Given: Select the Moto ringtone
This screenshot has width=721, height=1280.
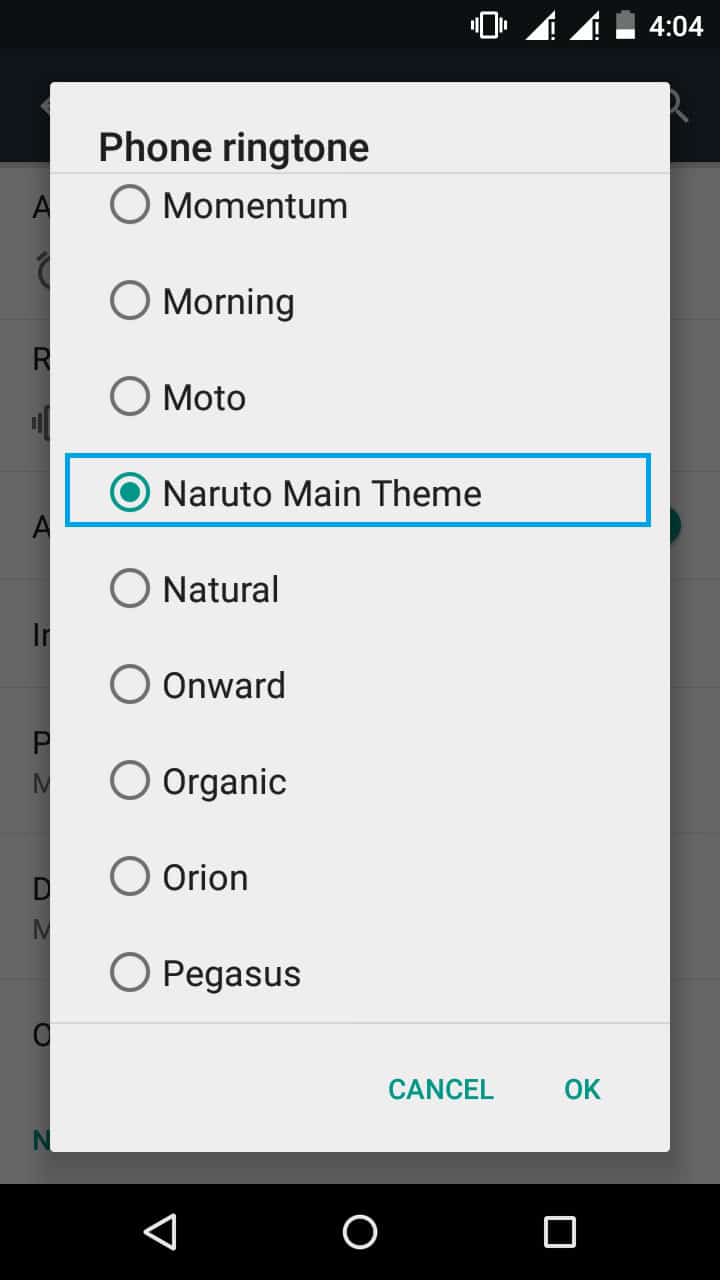Looking at the screenshot, I should pyautogui.click(x=359, y=397).
